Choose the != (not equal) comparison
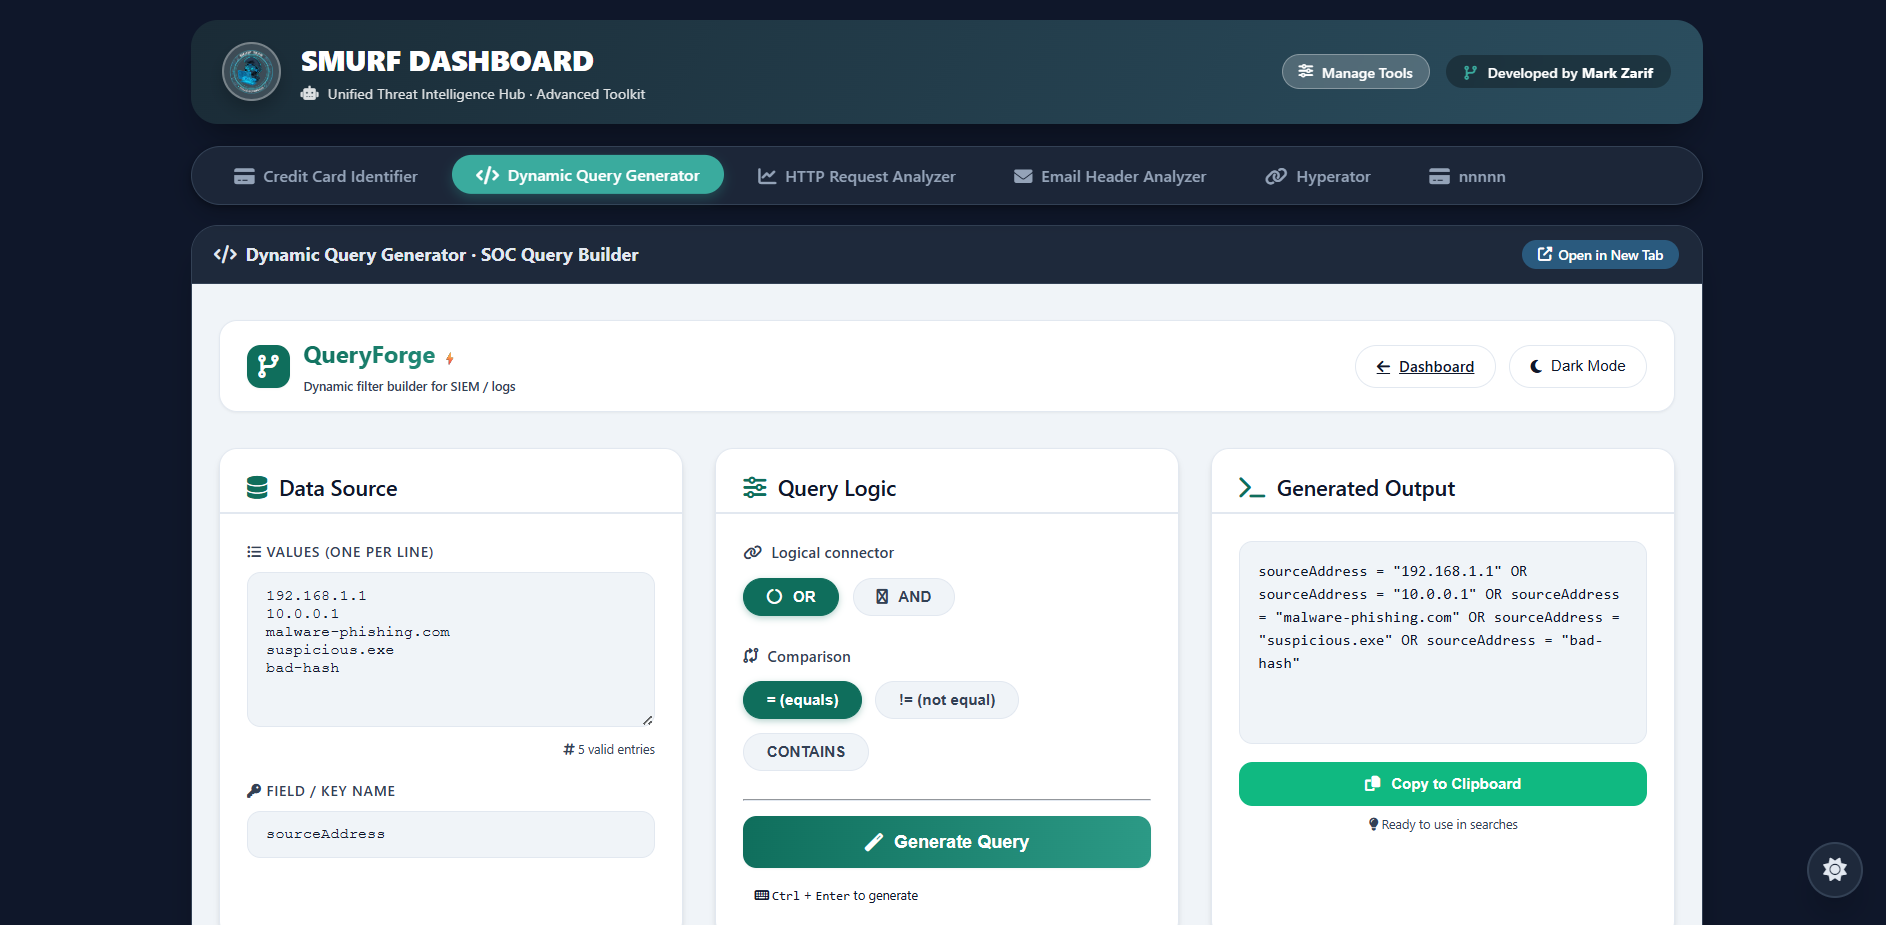This screenshot has height=925, width=1886. (x=947, y=700)
